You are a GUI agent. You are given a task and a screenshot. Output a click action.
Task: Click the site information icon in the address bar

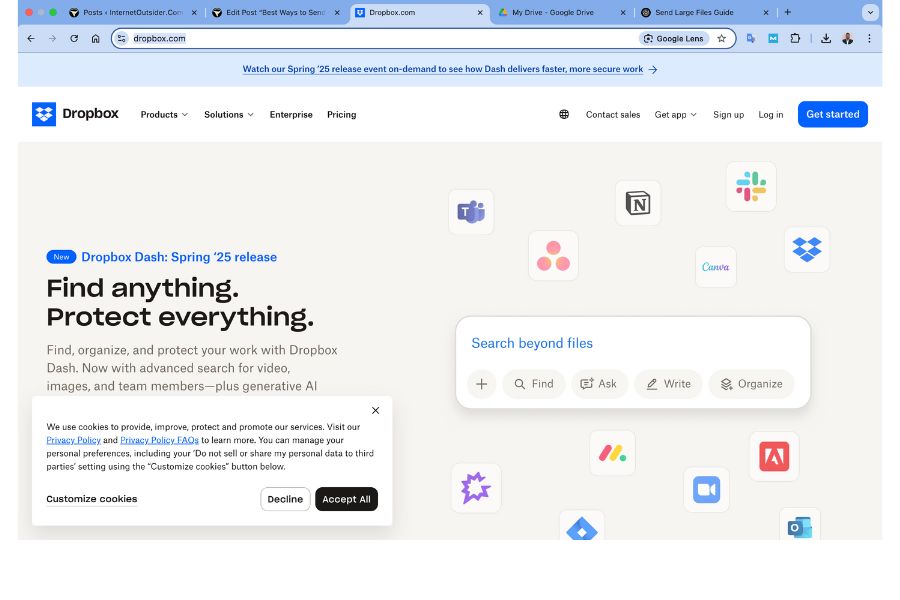(x=121, y=38)
